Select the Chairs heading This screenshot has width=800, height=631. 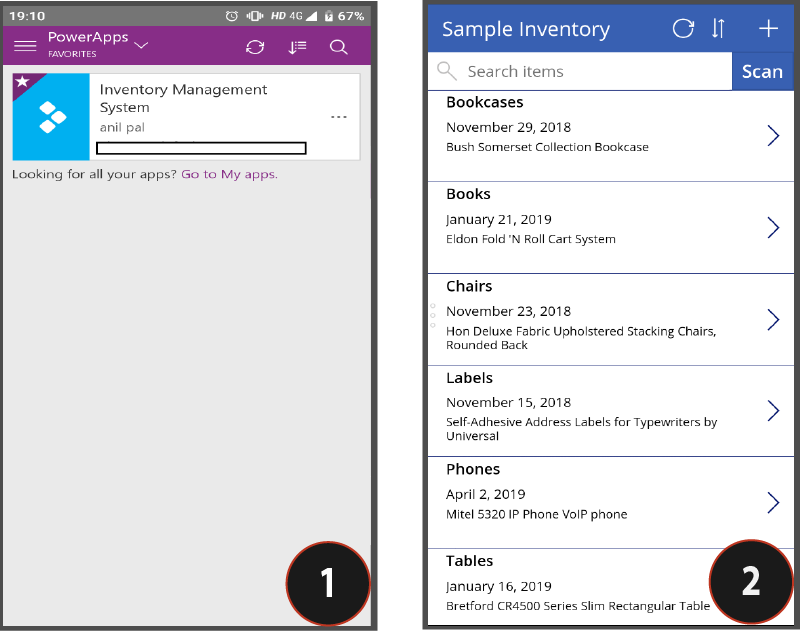point(469,286)
